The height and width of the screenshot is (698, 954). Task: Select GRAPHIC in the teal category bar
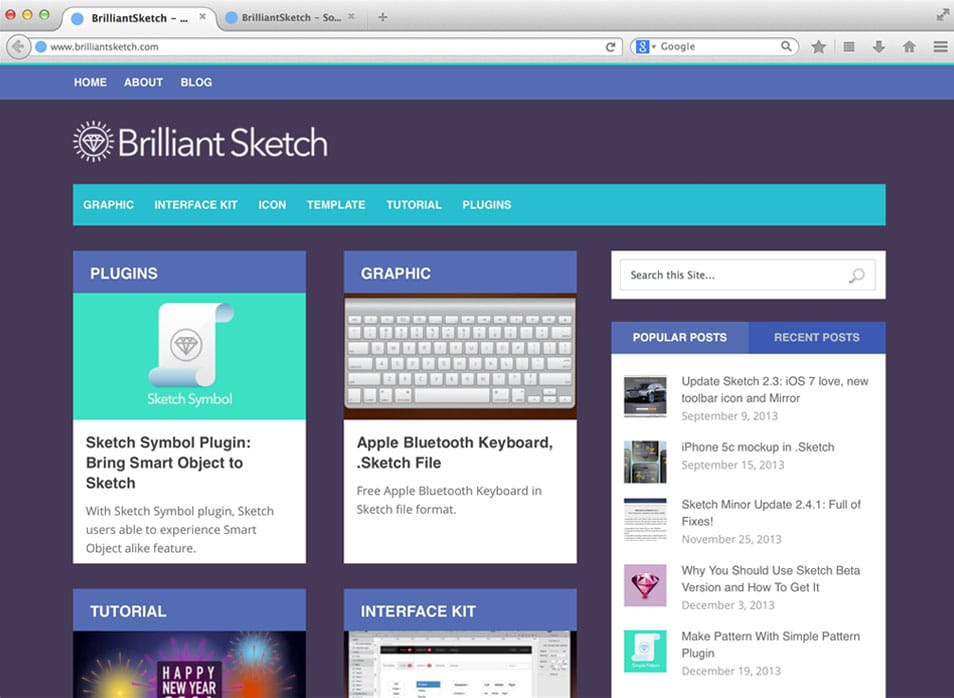pyautogui.click(x=108, y=205)
